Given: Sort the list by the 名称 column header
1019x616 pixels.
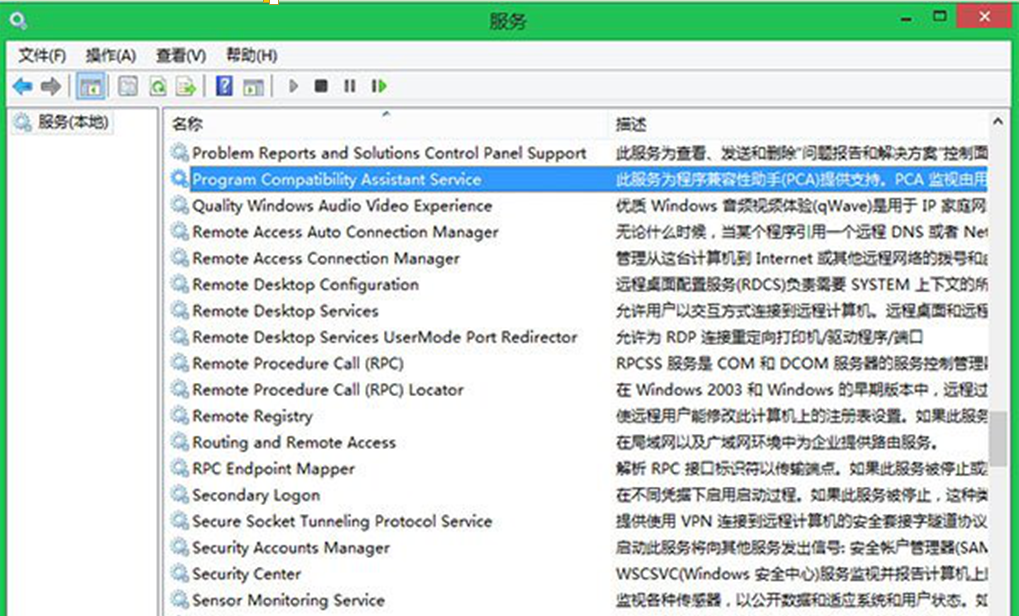Looking at the screenshot, I should click(187, 124).
